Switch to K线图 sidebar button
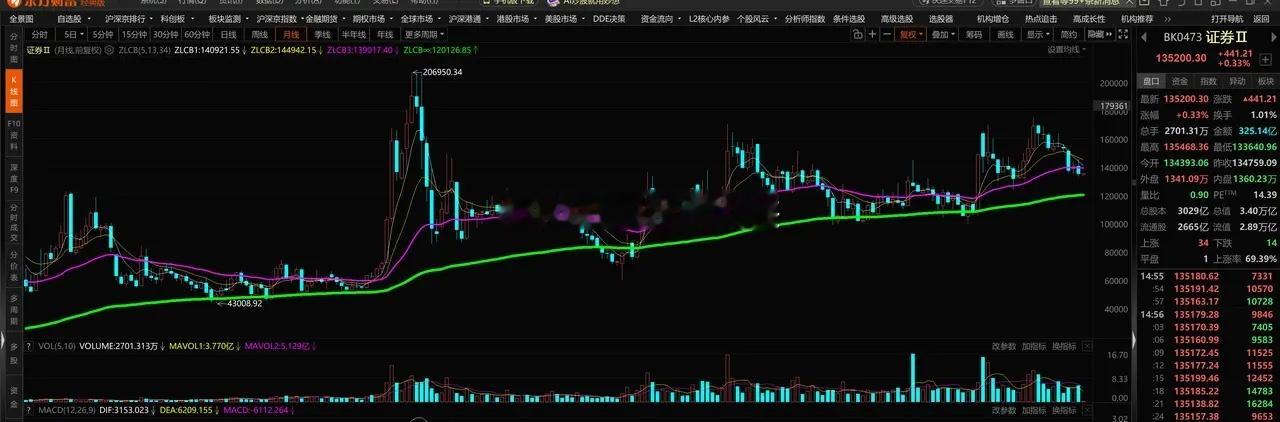Screen dimensions: 1280x422 pos(14,91)
